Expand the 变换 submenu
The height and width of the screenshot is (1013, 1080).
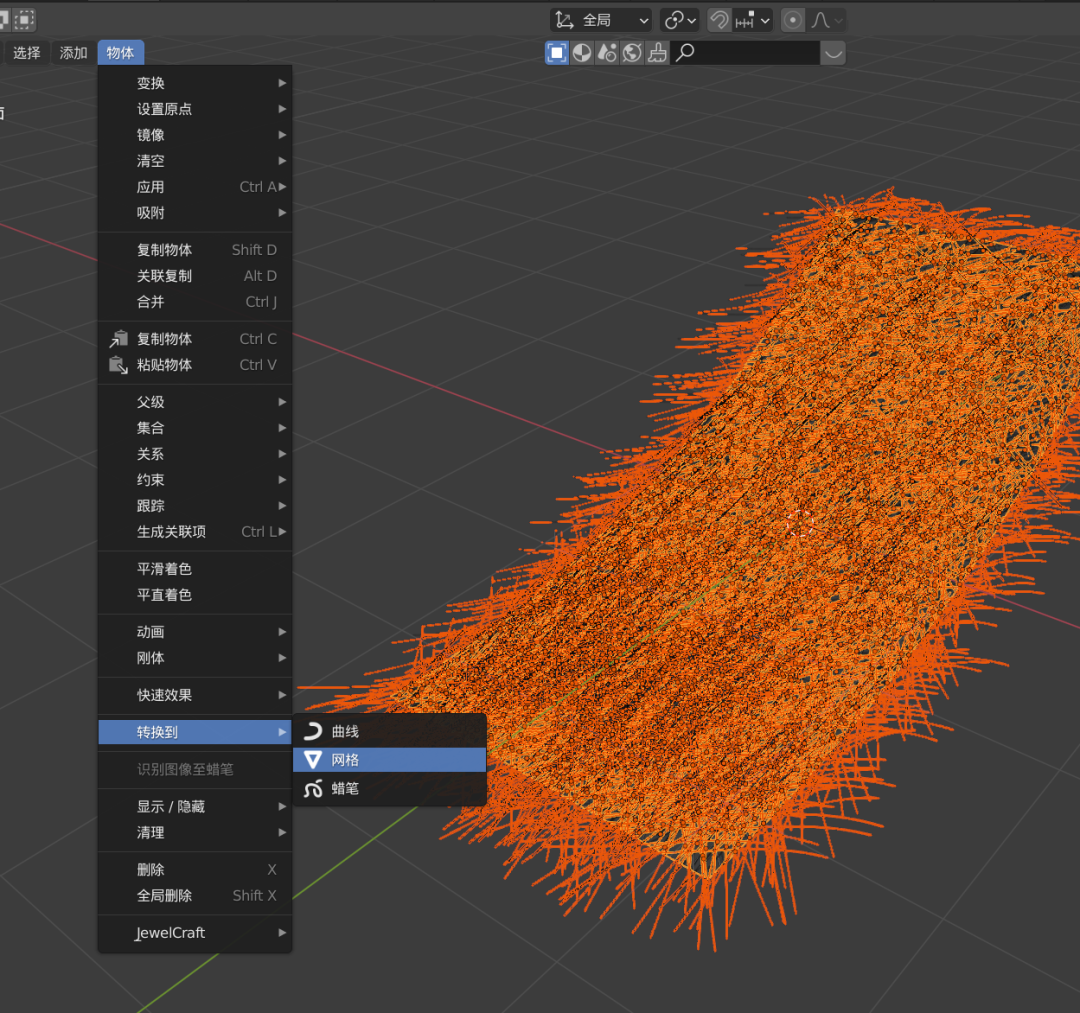[195, 83]
